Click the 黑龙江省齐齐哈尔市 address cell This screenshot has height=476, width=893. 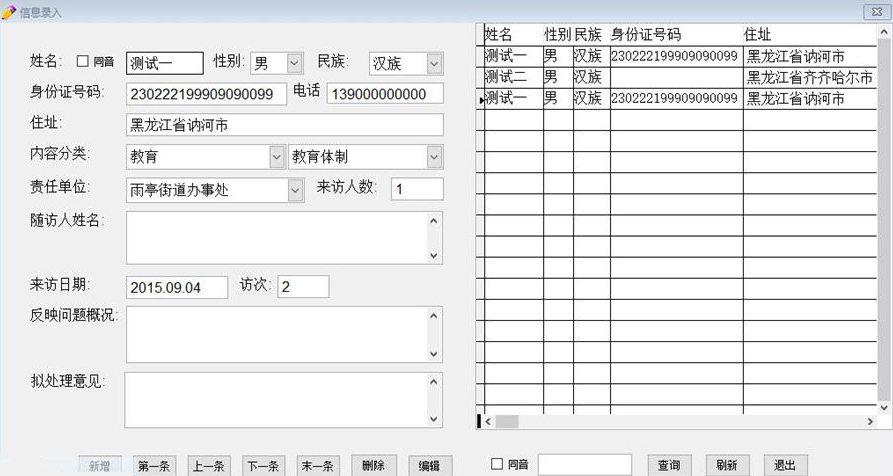(810, 77)
